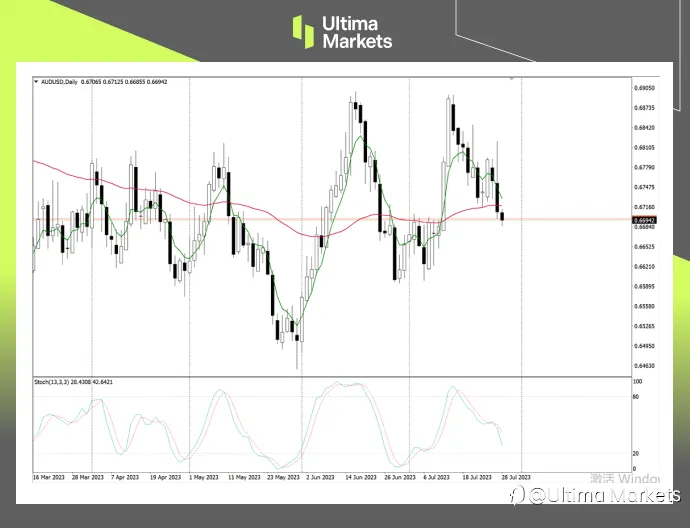This screenshot has height=528, width=690.
Task: Click the 0.67475 price axis label
Action: tap(644, 187)
